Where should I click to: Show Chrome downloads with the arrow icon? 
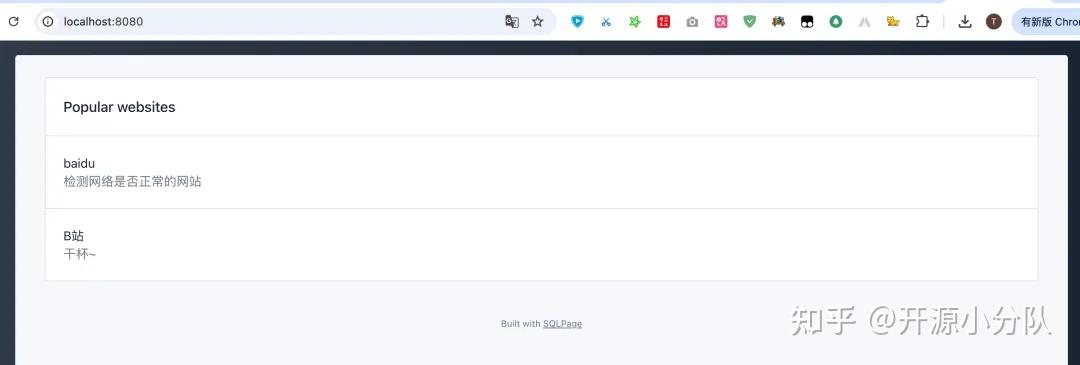coord(965,21)
